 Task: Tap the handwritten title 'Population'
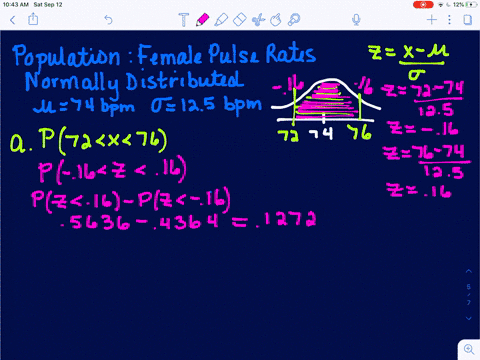click(x=66, y=56)
